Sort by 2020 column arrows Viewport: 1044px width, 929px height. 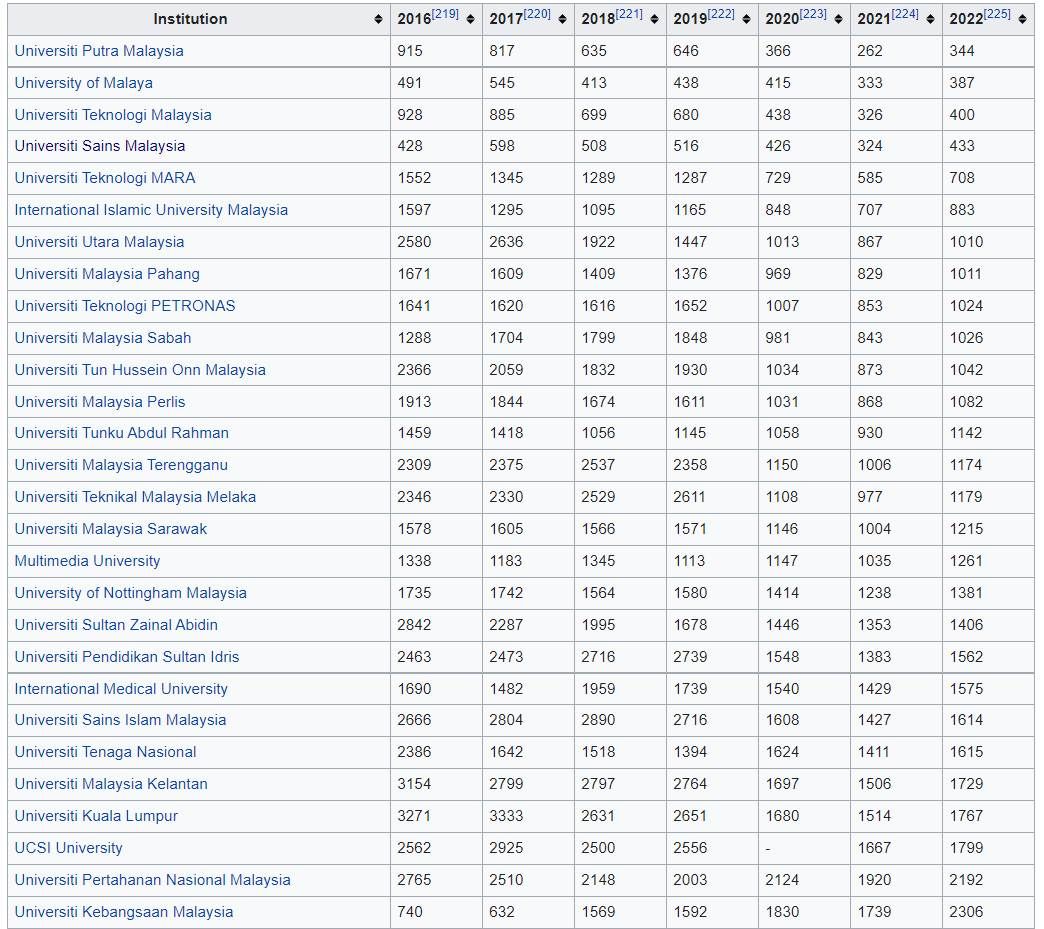coord(838,19)
